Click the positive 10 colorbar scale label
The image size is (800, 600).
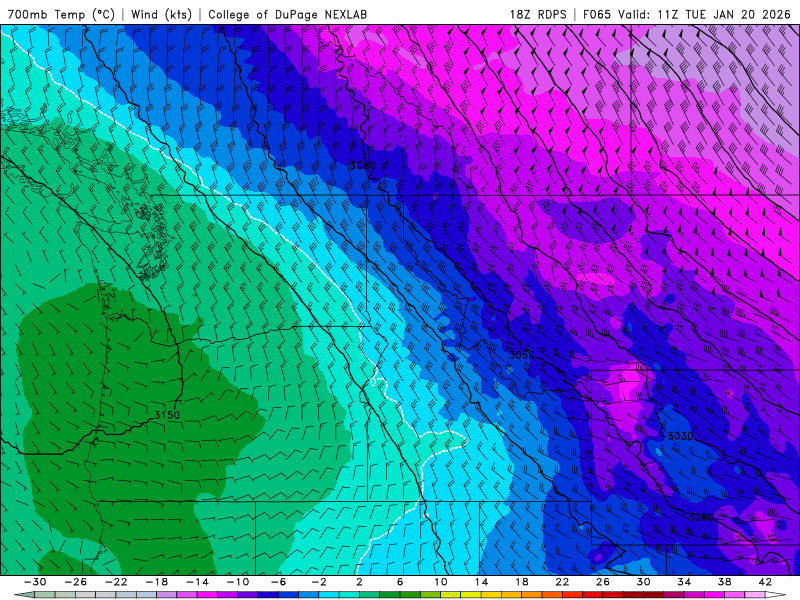point(441,582)
